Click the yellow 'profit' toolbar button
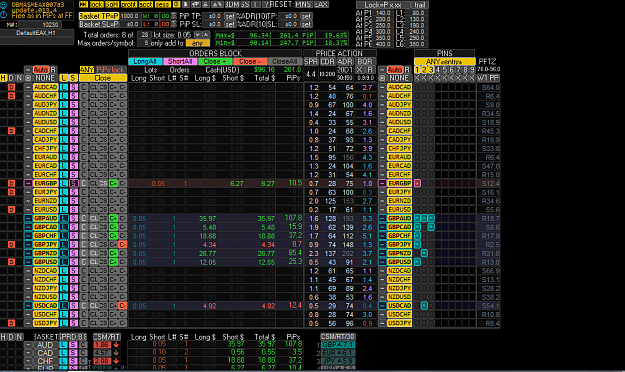This screenshot has height=372, width=625. tap(128, 4)
